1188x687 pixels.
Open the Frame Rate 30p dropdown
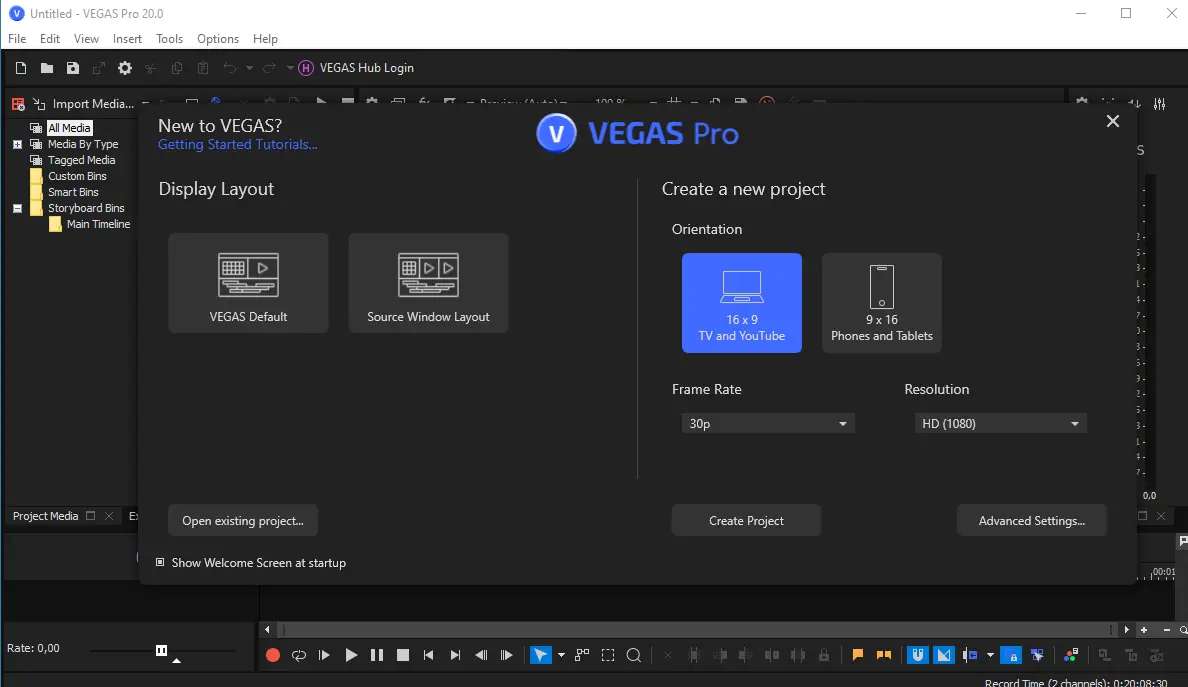point(768,423)
